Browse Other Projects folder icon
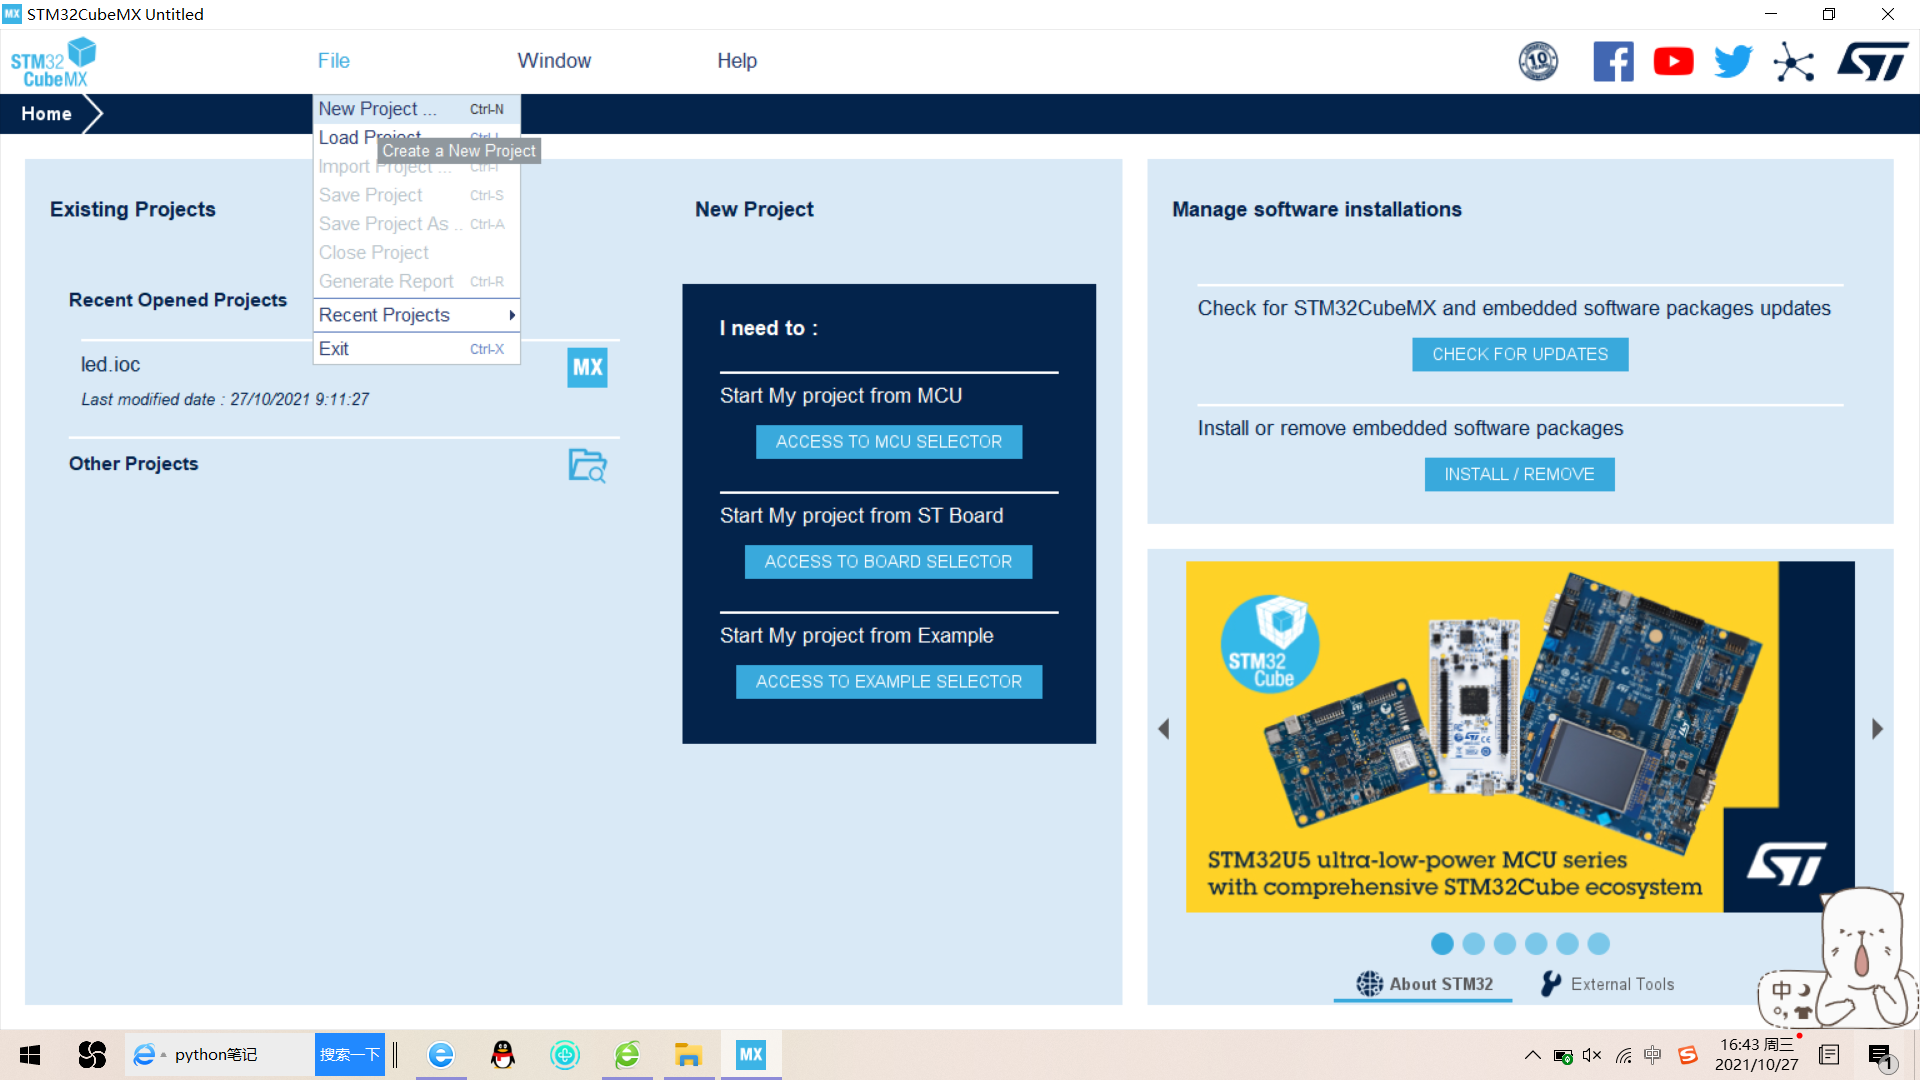1920x1080 pixels. (587, 465)
